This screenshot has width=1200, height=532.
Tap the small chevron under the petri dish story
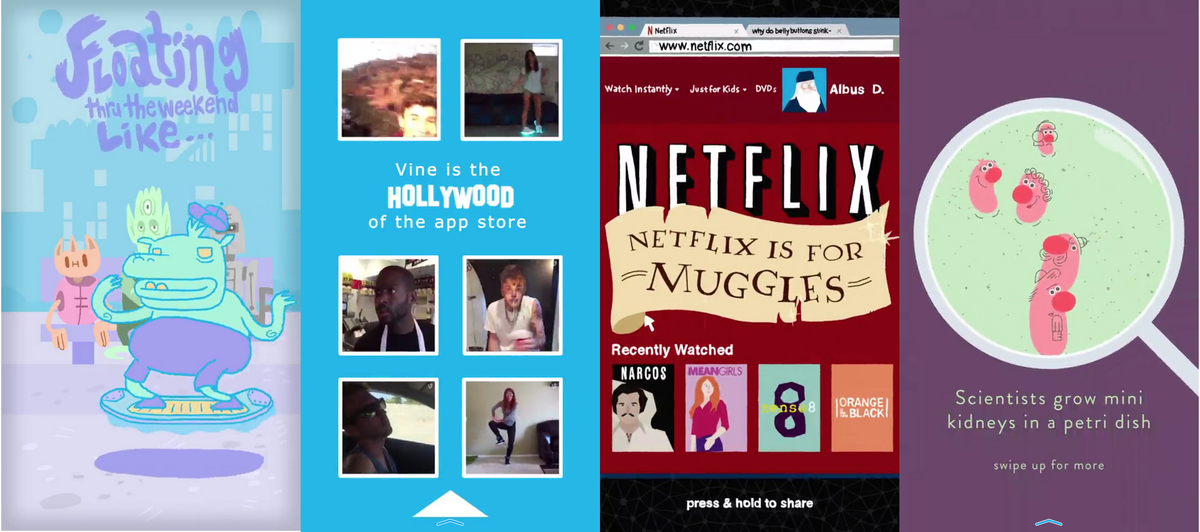1047,521
